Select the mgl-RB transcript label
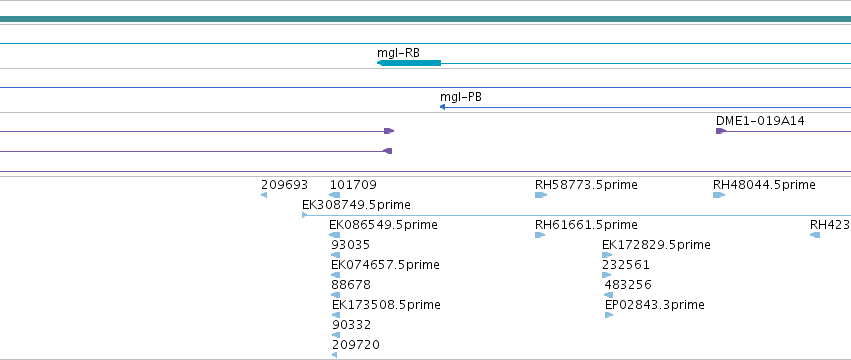Screen dimensions: 851x360 coord(398,53)
